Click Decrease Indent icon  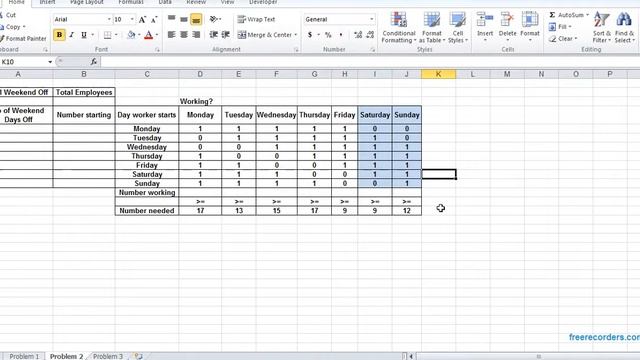click(213, 35)
